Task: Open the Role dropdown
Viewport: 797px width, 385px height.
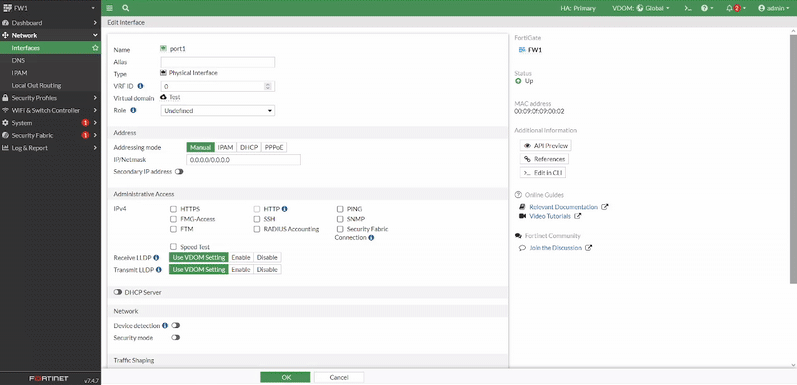Action: (218, 110)
